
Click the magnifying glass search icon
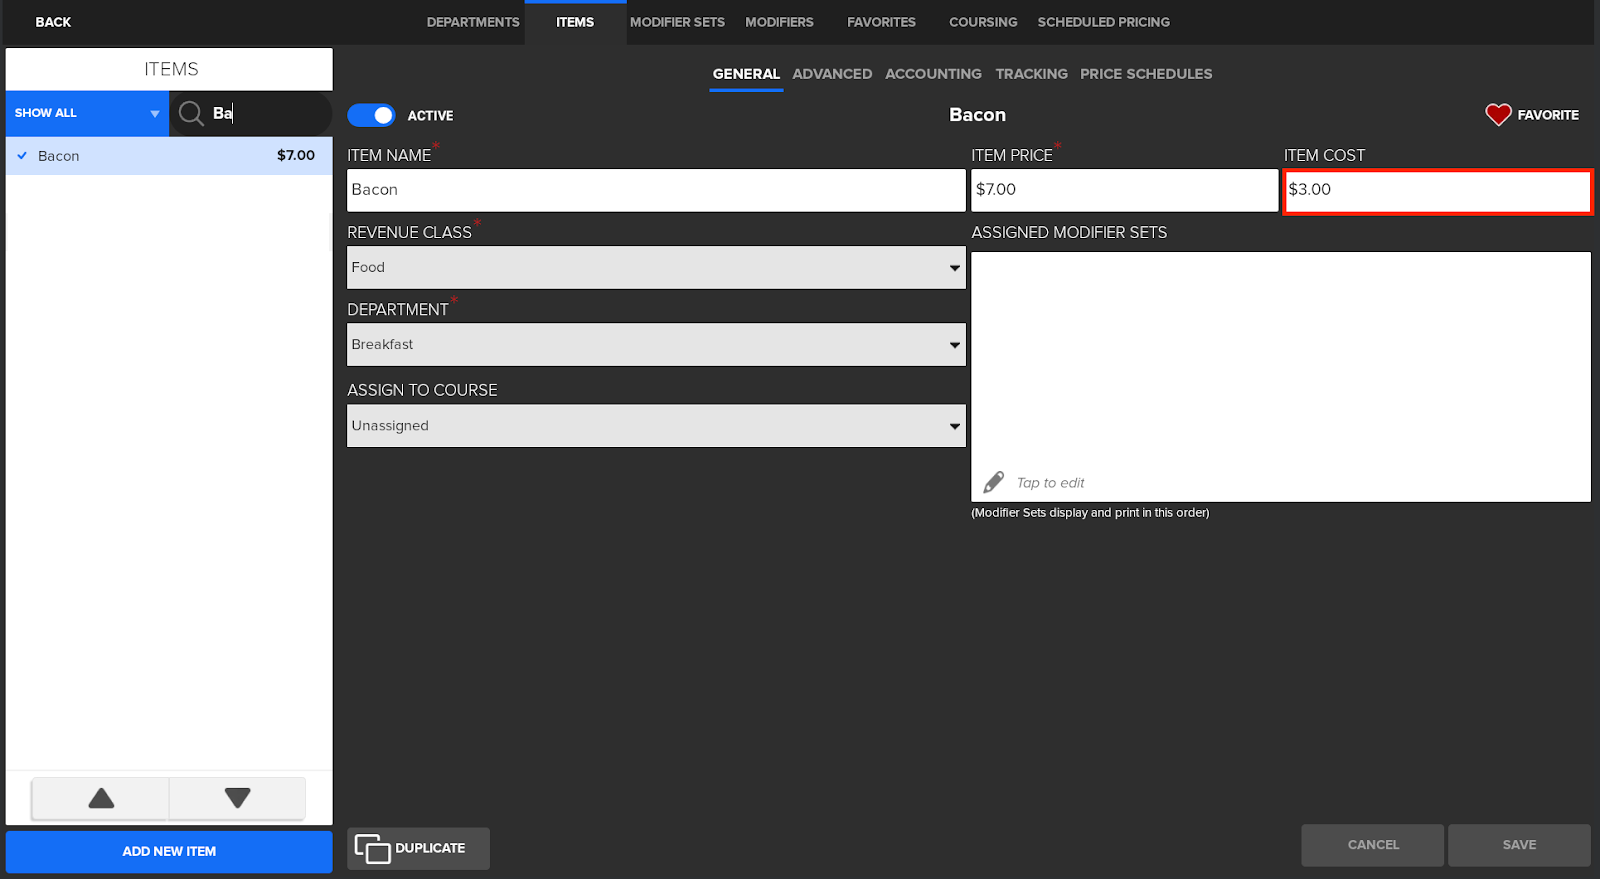coord(191,114)
